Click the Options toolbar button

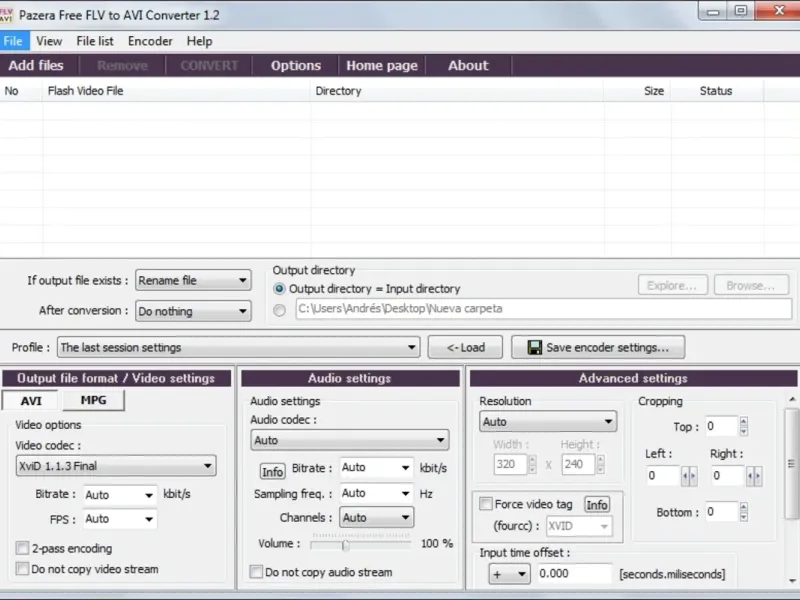pyautogui.click(x=296, y=65)
